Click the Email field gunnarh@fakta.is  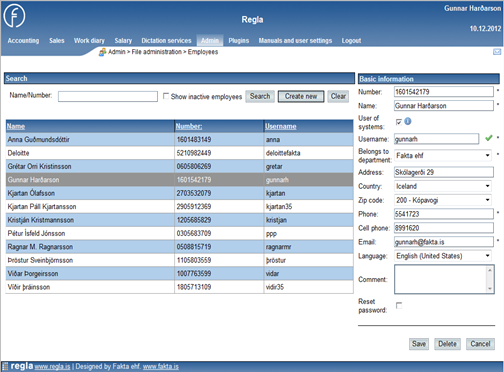click(x=444, y=242)
